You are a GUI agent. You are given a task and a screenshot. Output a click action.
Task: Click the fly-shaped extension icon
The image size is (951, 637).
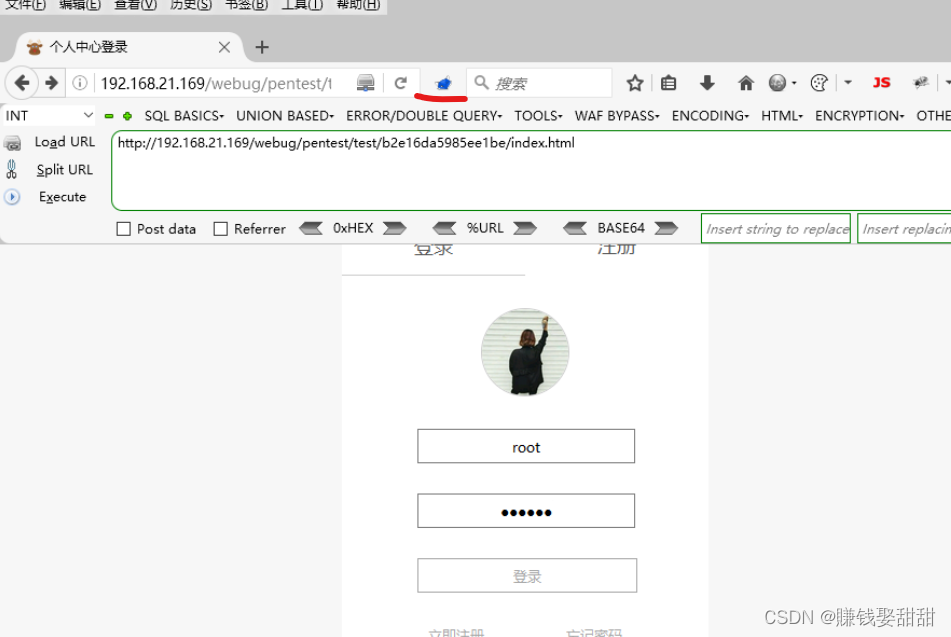[x=921, y=83]
